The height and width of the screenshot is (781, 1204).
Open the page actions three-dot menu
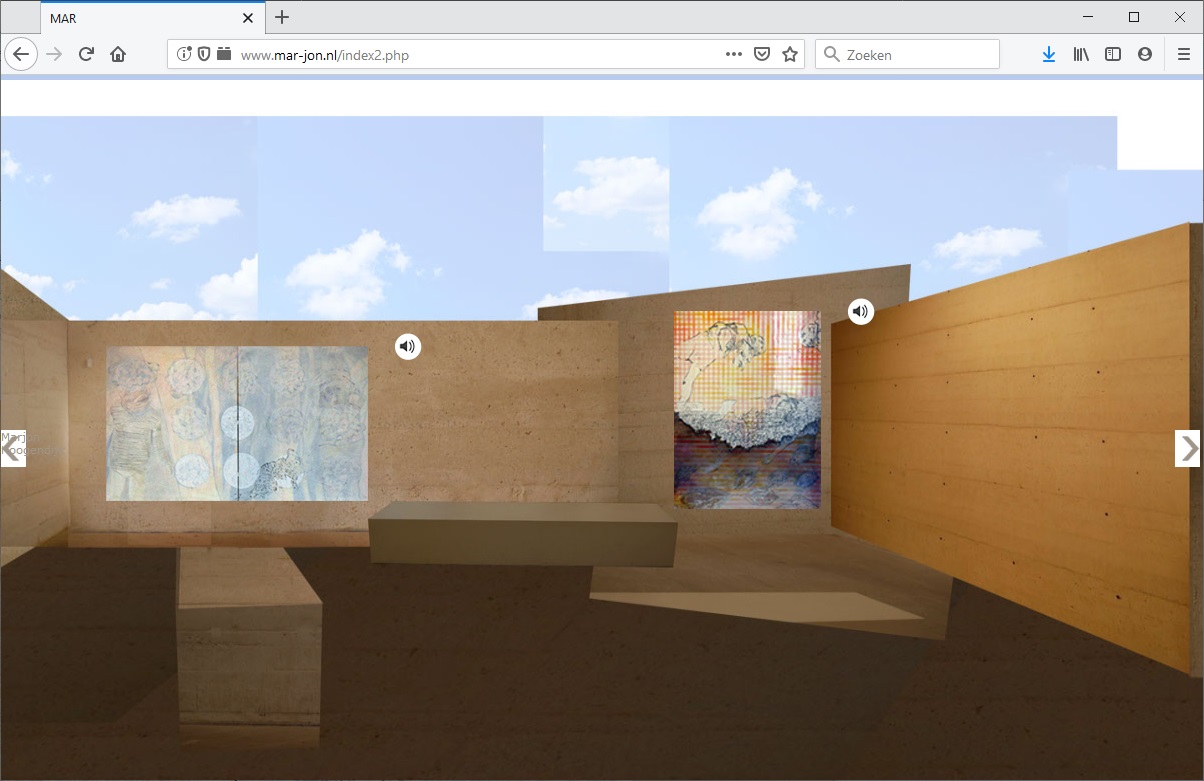point(734,55)
